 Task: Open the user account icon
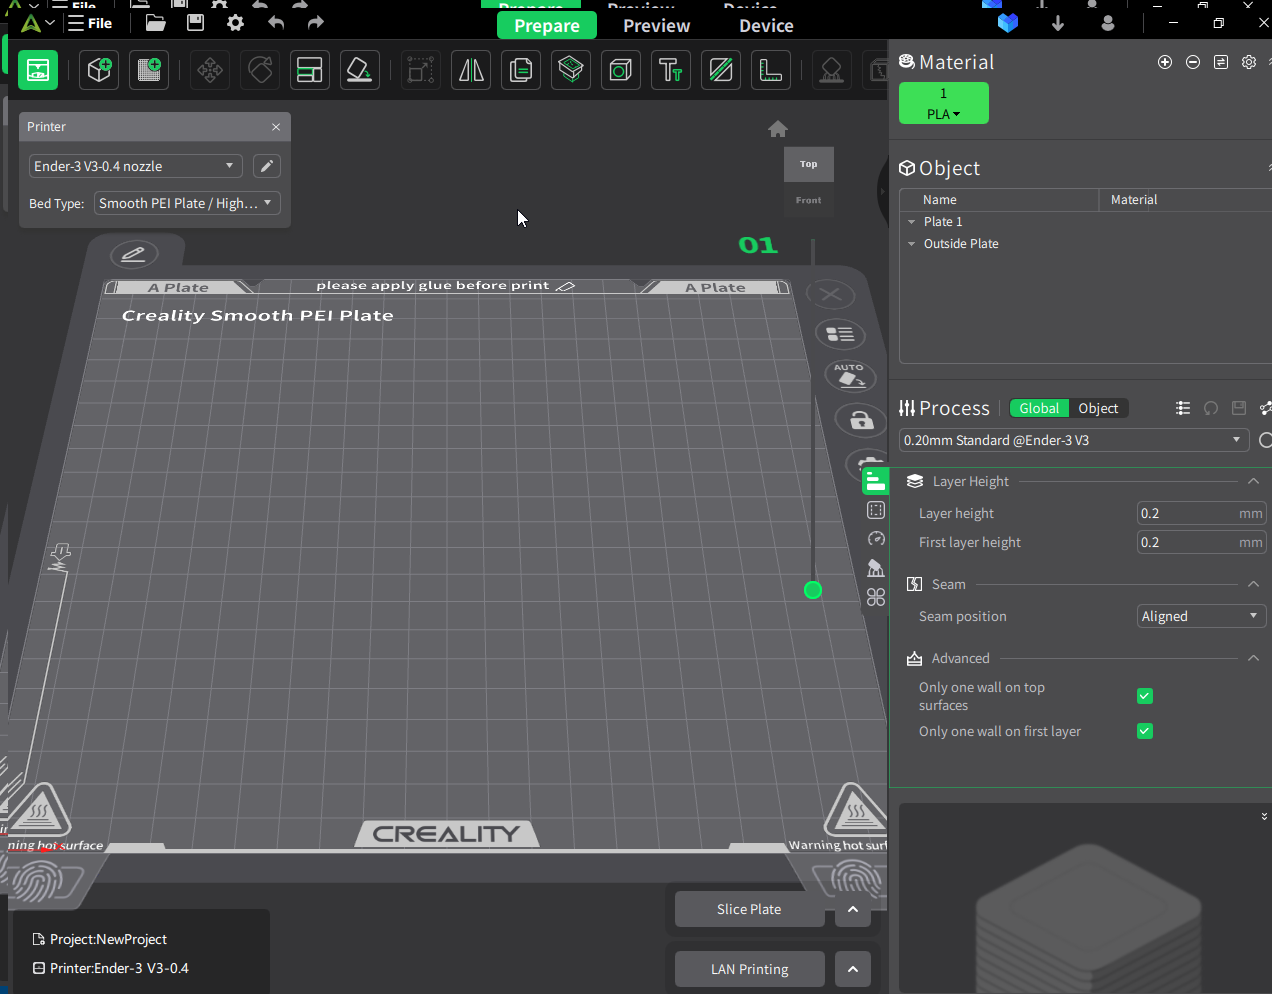click(x=1108, y=22)
